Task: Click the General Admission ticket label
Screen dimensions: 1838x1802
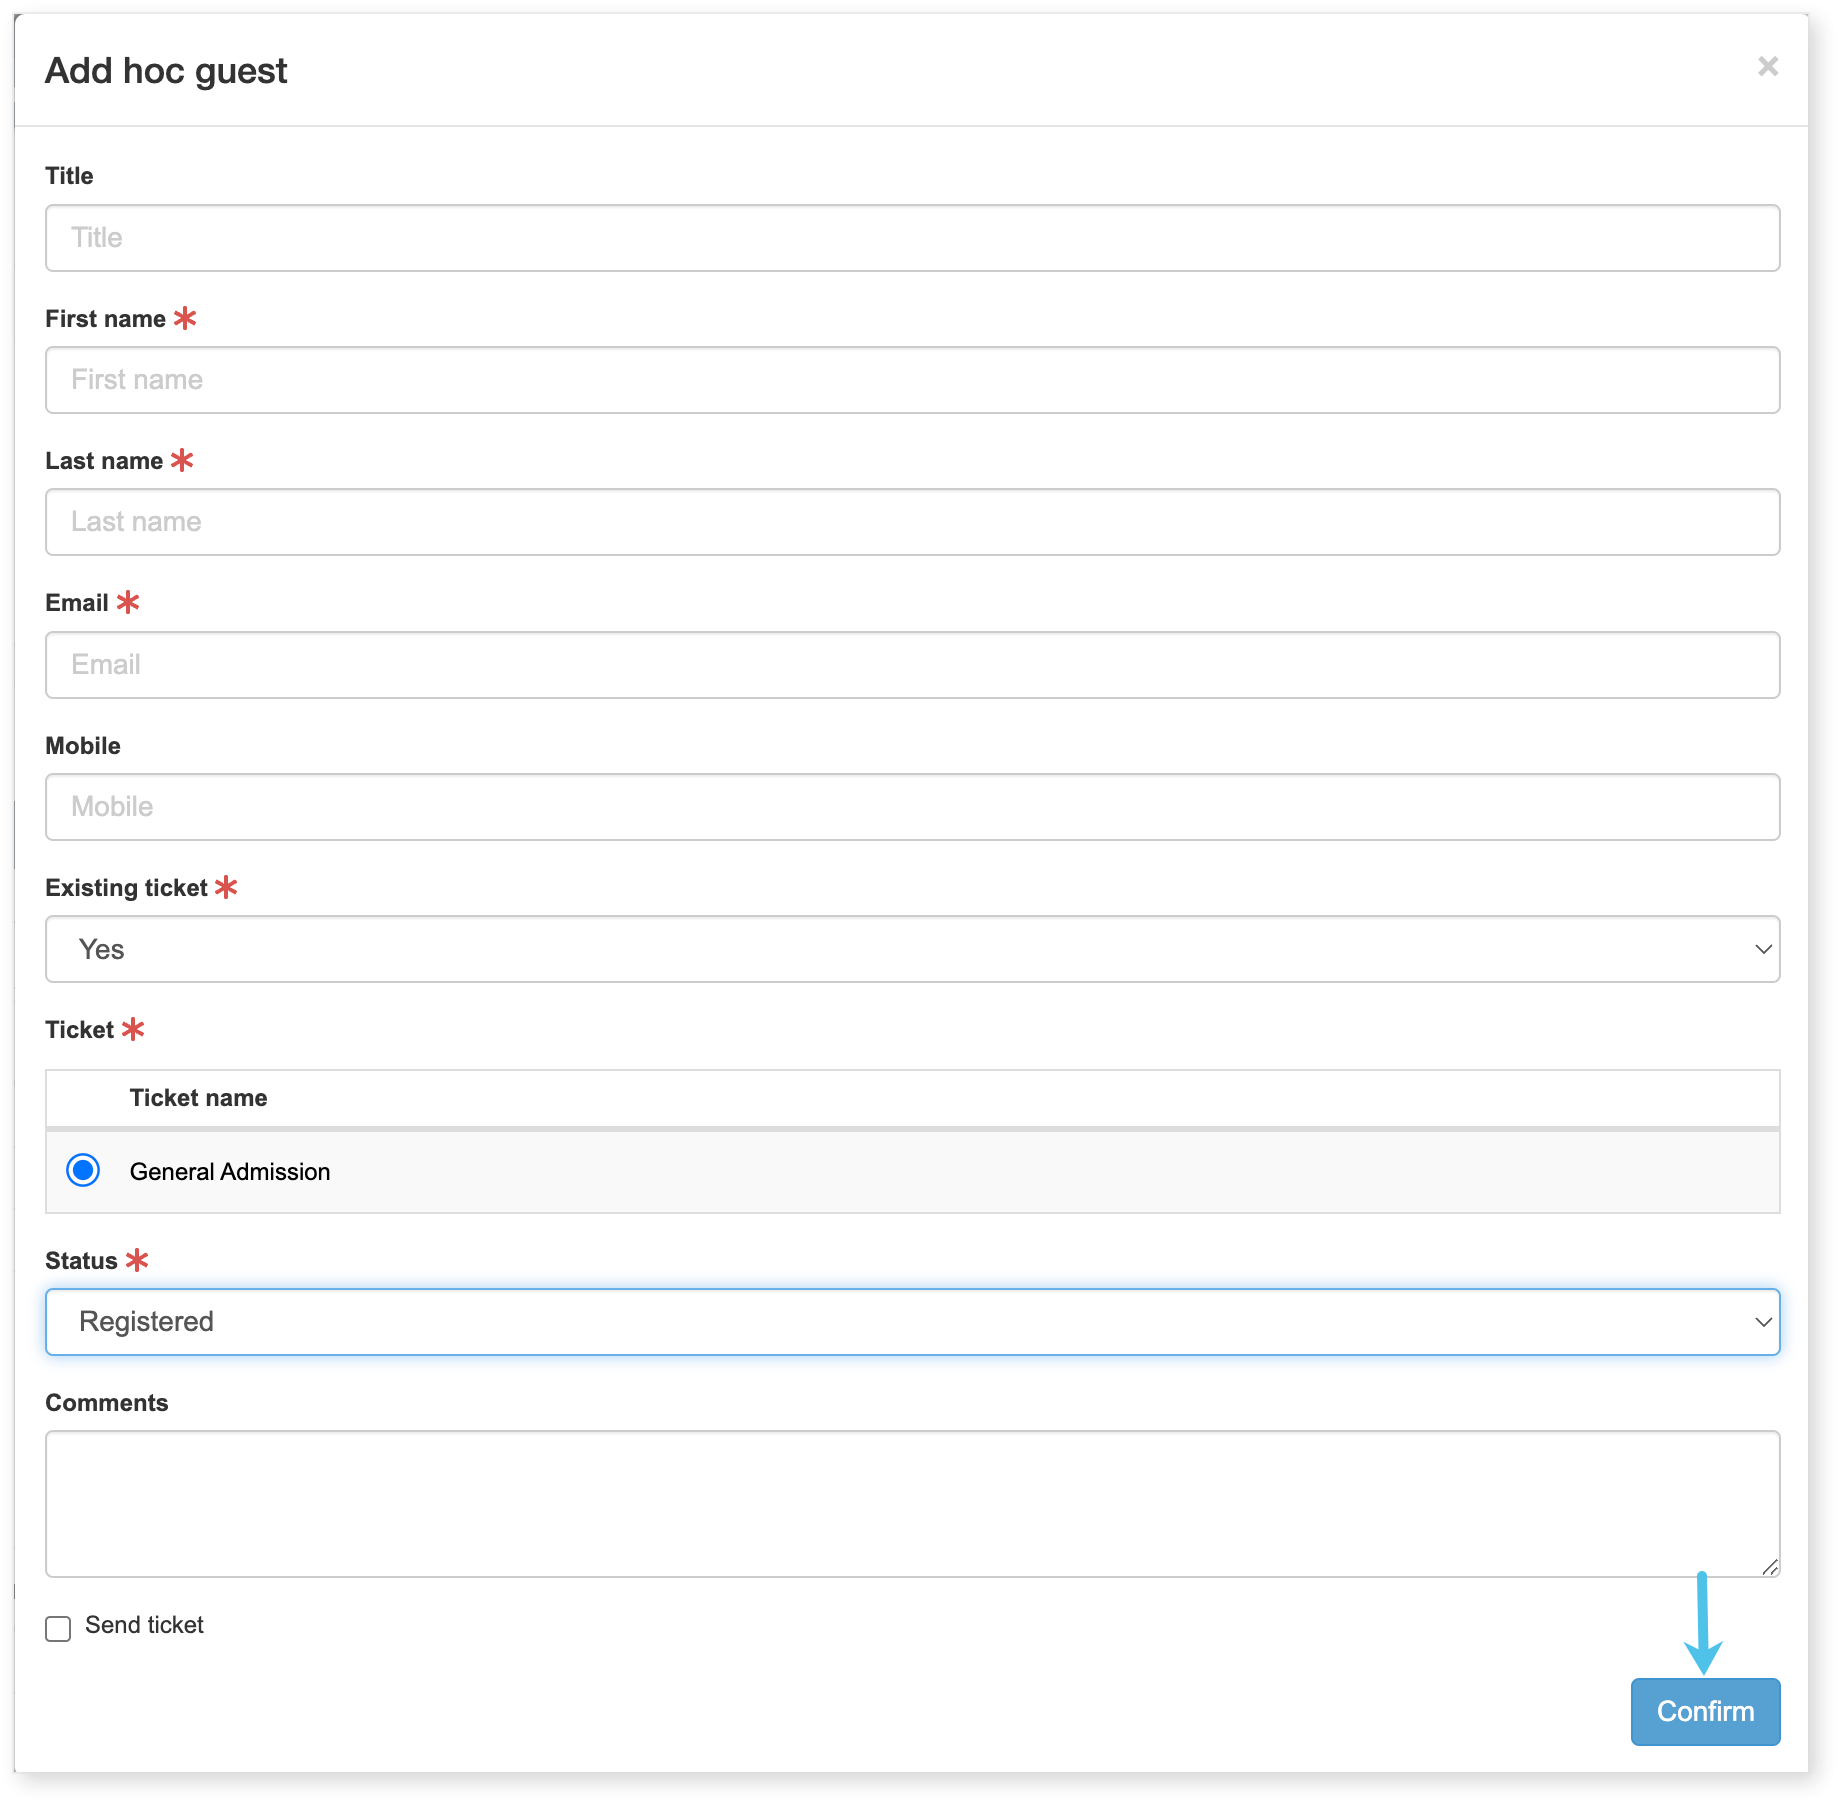Action: tap(230, 1171)
